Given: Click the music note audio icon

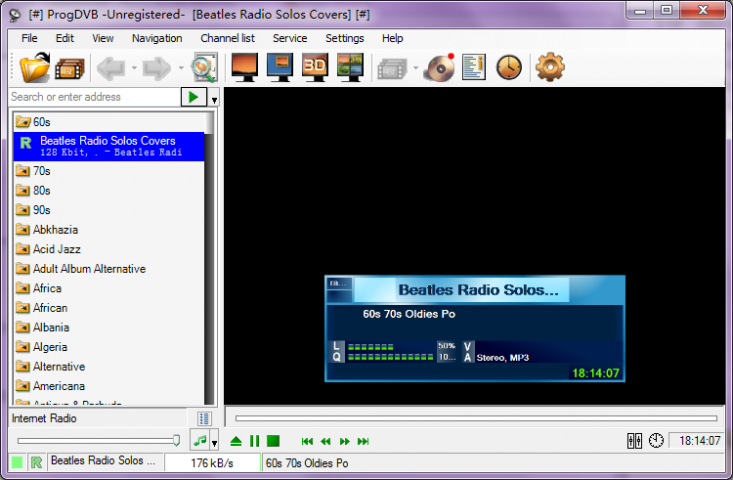Looking at the screenshot, I should (200, 441).
